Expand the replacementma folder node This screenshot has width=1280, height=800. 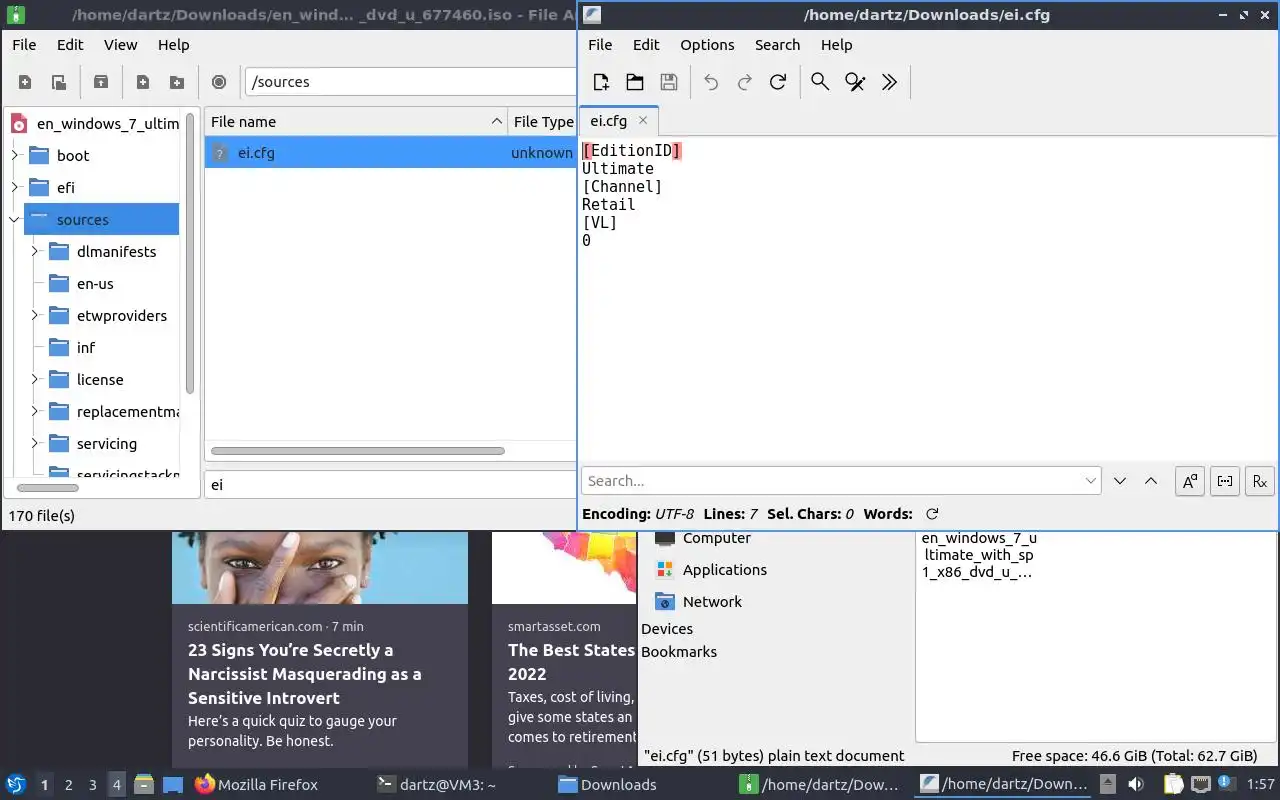35,412
